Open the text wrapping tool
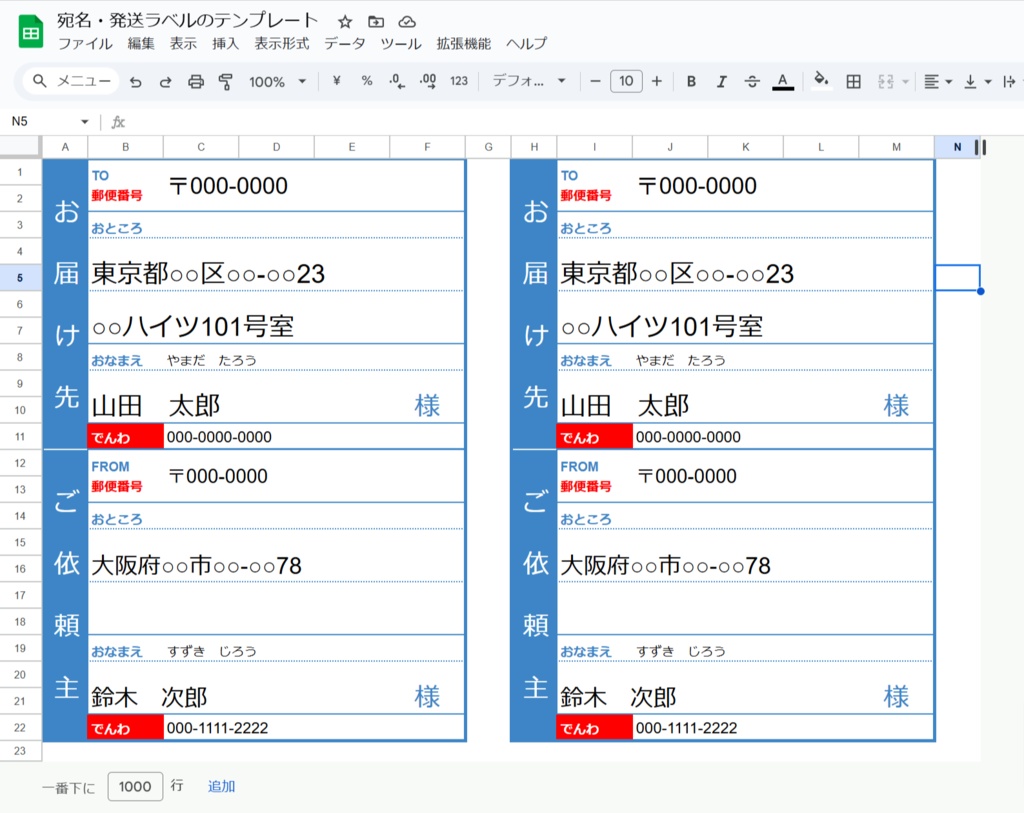This screenshot has height=813, width=1024. pos(1010,82)
